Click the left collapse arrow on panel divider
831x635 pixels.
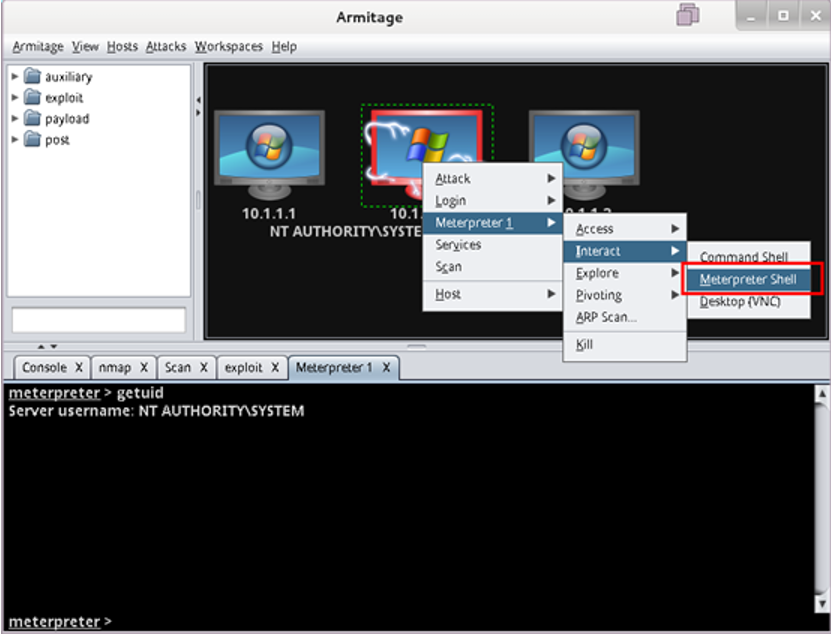click(198, 100)
